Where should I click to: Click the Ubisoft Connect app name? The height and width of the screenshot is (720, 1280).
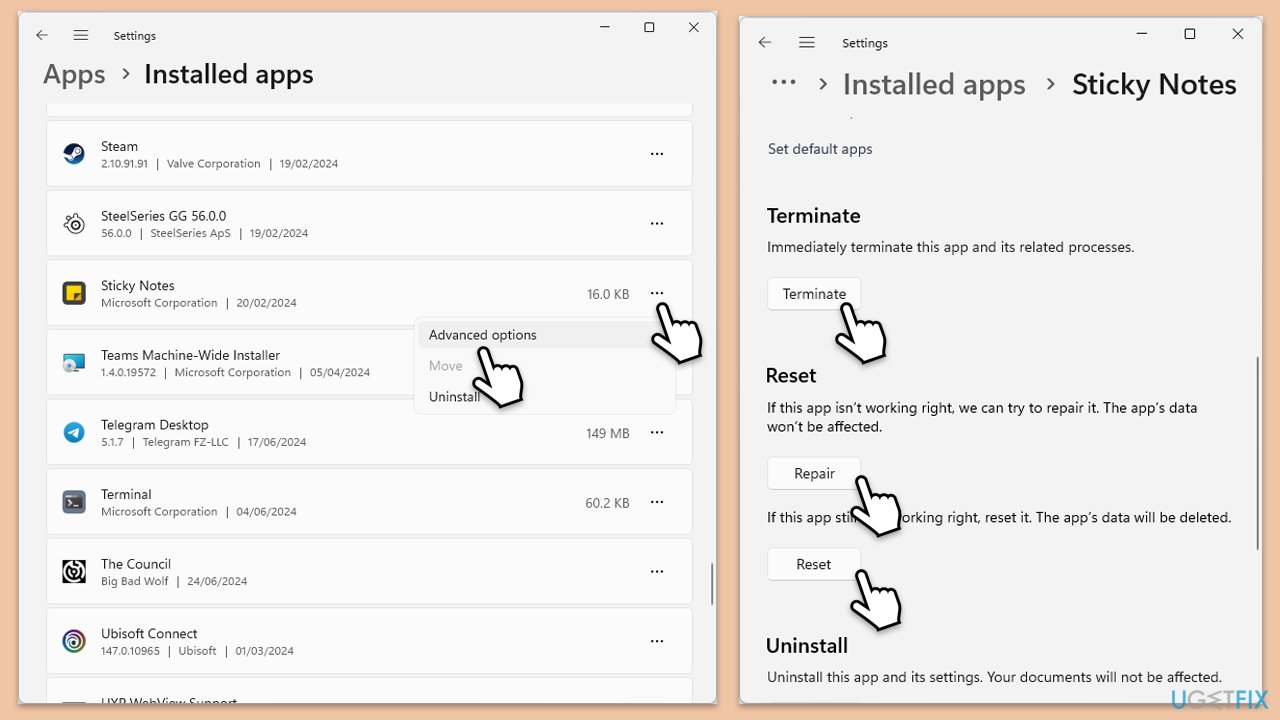(149, 633)
